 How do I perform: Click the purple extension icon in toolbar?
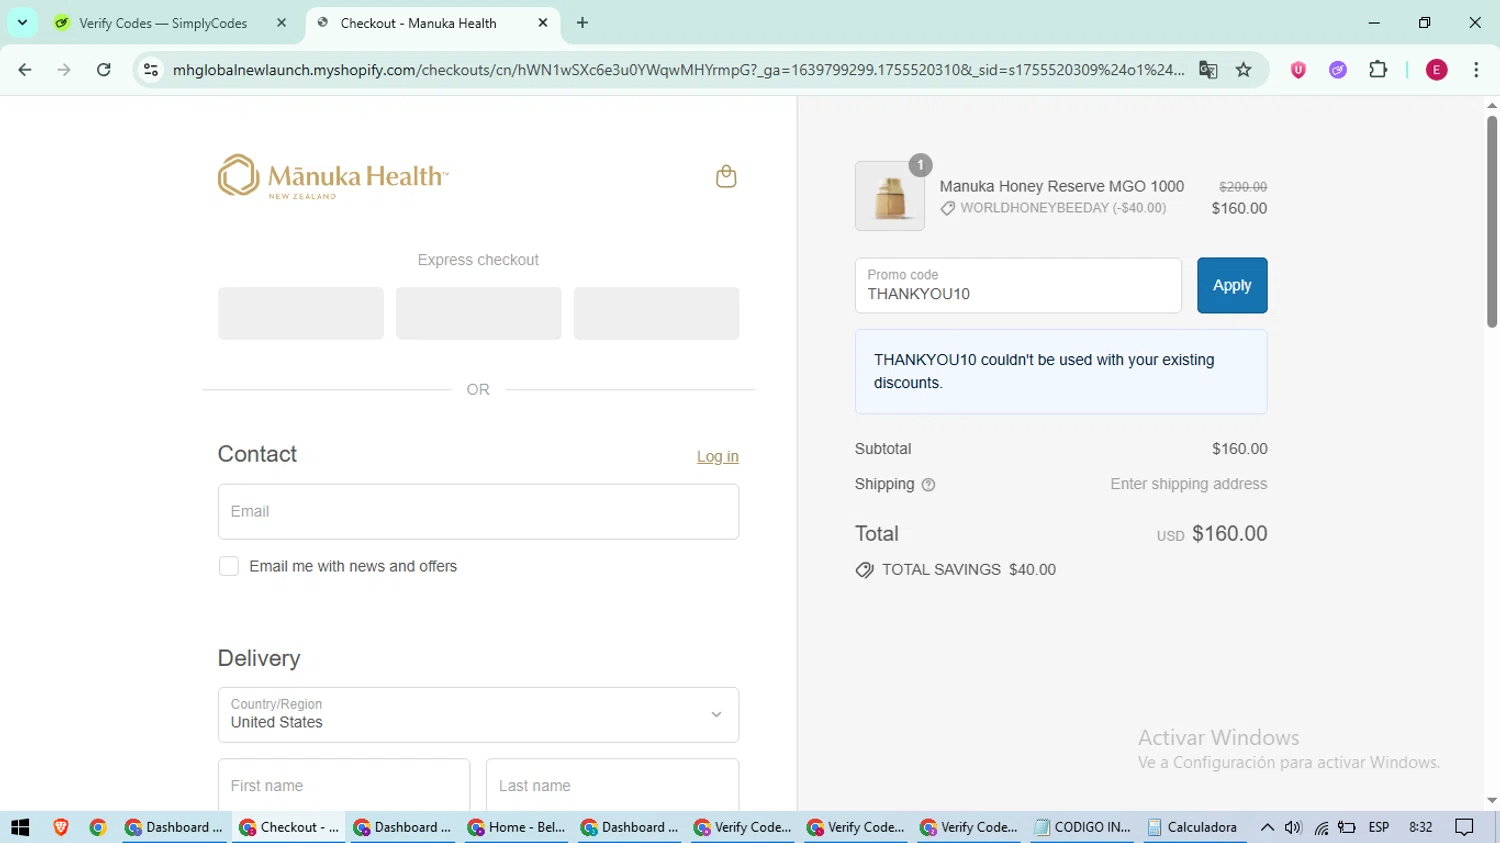tap(1338, 70)
